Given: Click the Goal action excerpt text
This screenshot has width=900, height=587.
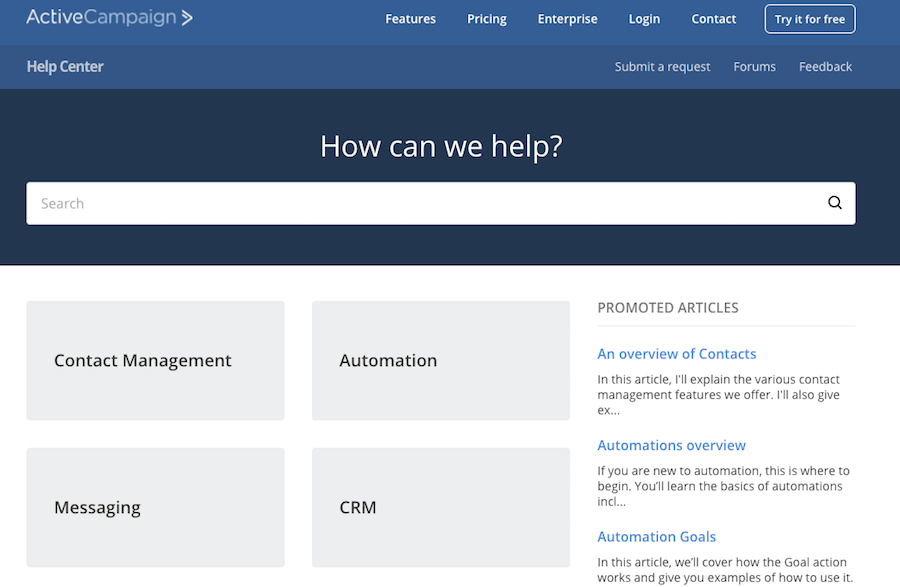Looking at the screenshot, I should [725, 570].
